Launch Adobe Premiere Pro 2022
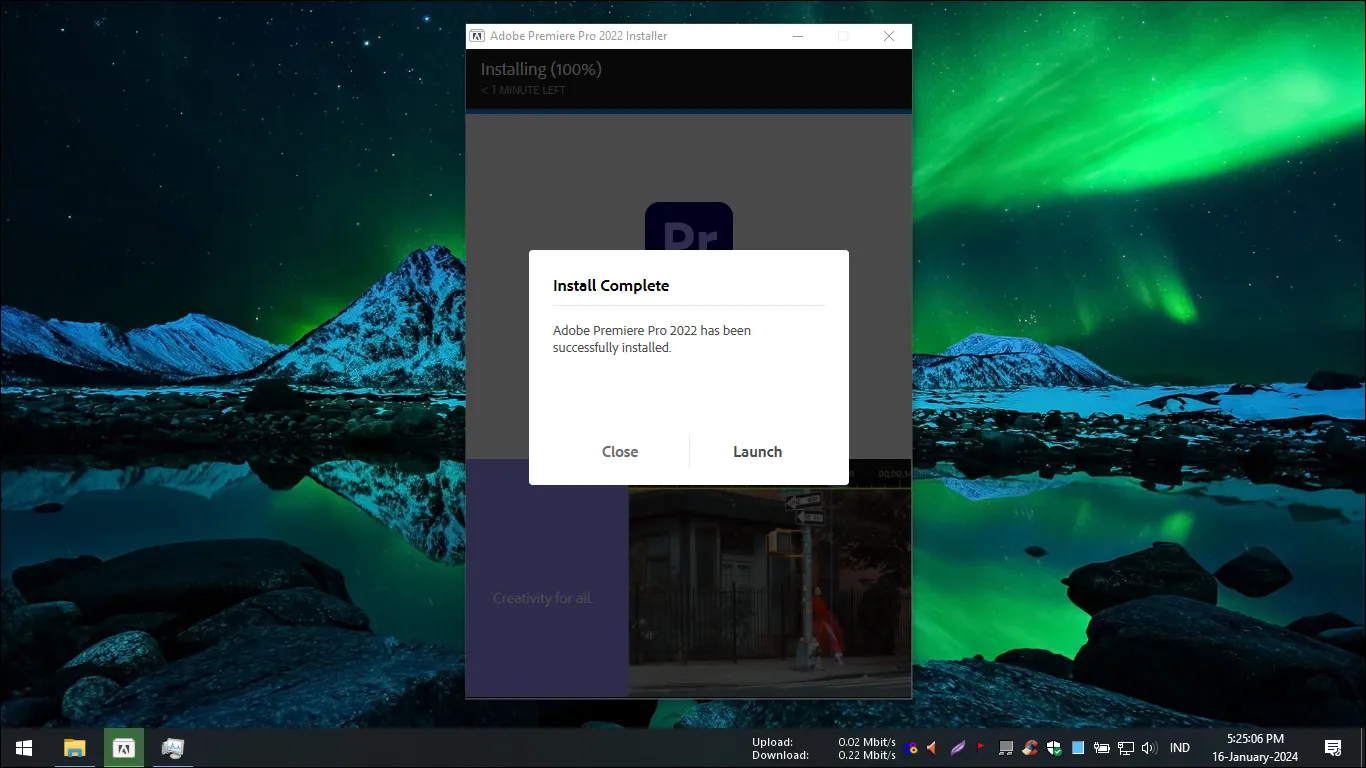Viewport: 1366px width, 768px height. pyautogui.click(x=757, y=451)
